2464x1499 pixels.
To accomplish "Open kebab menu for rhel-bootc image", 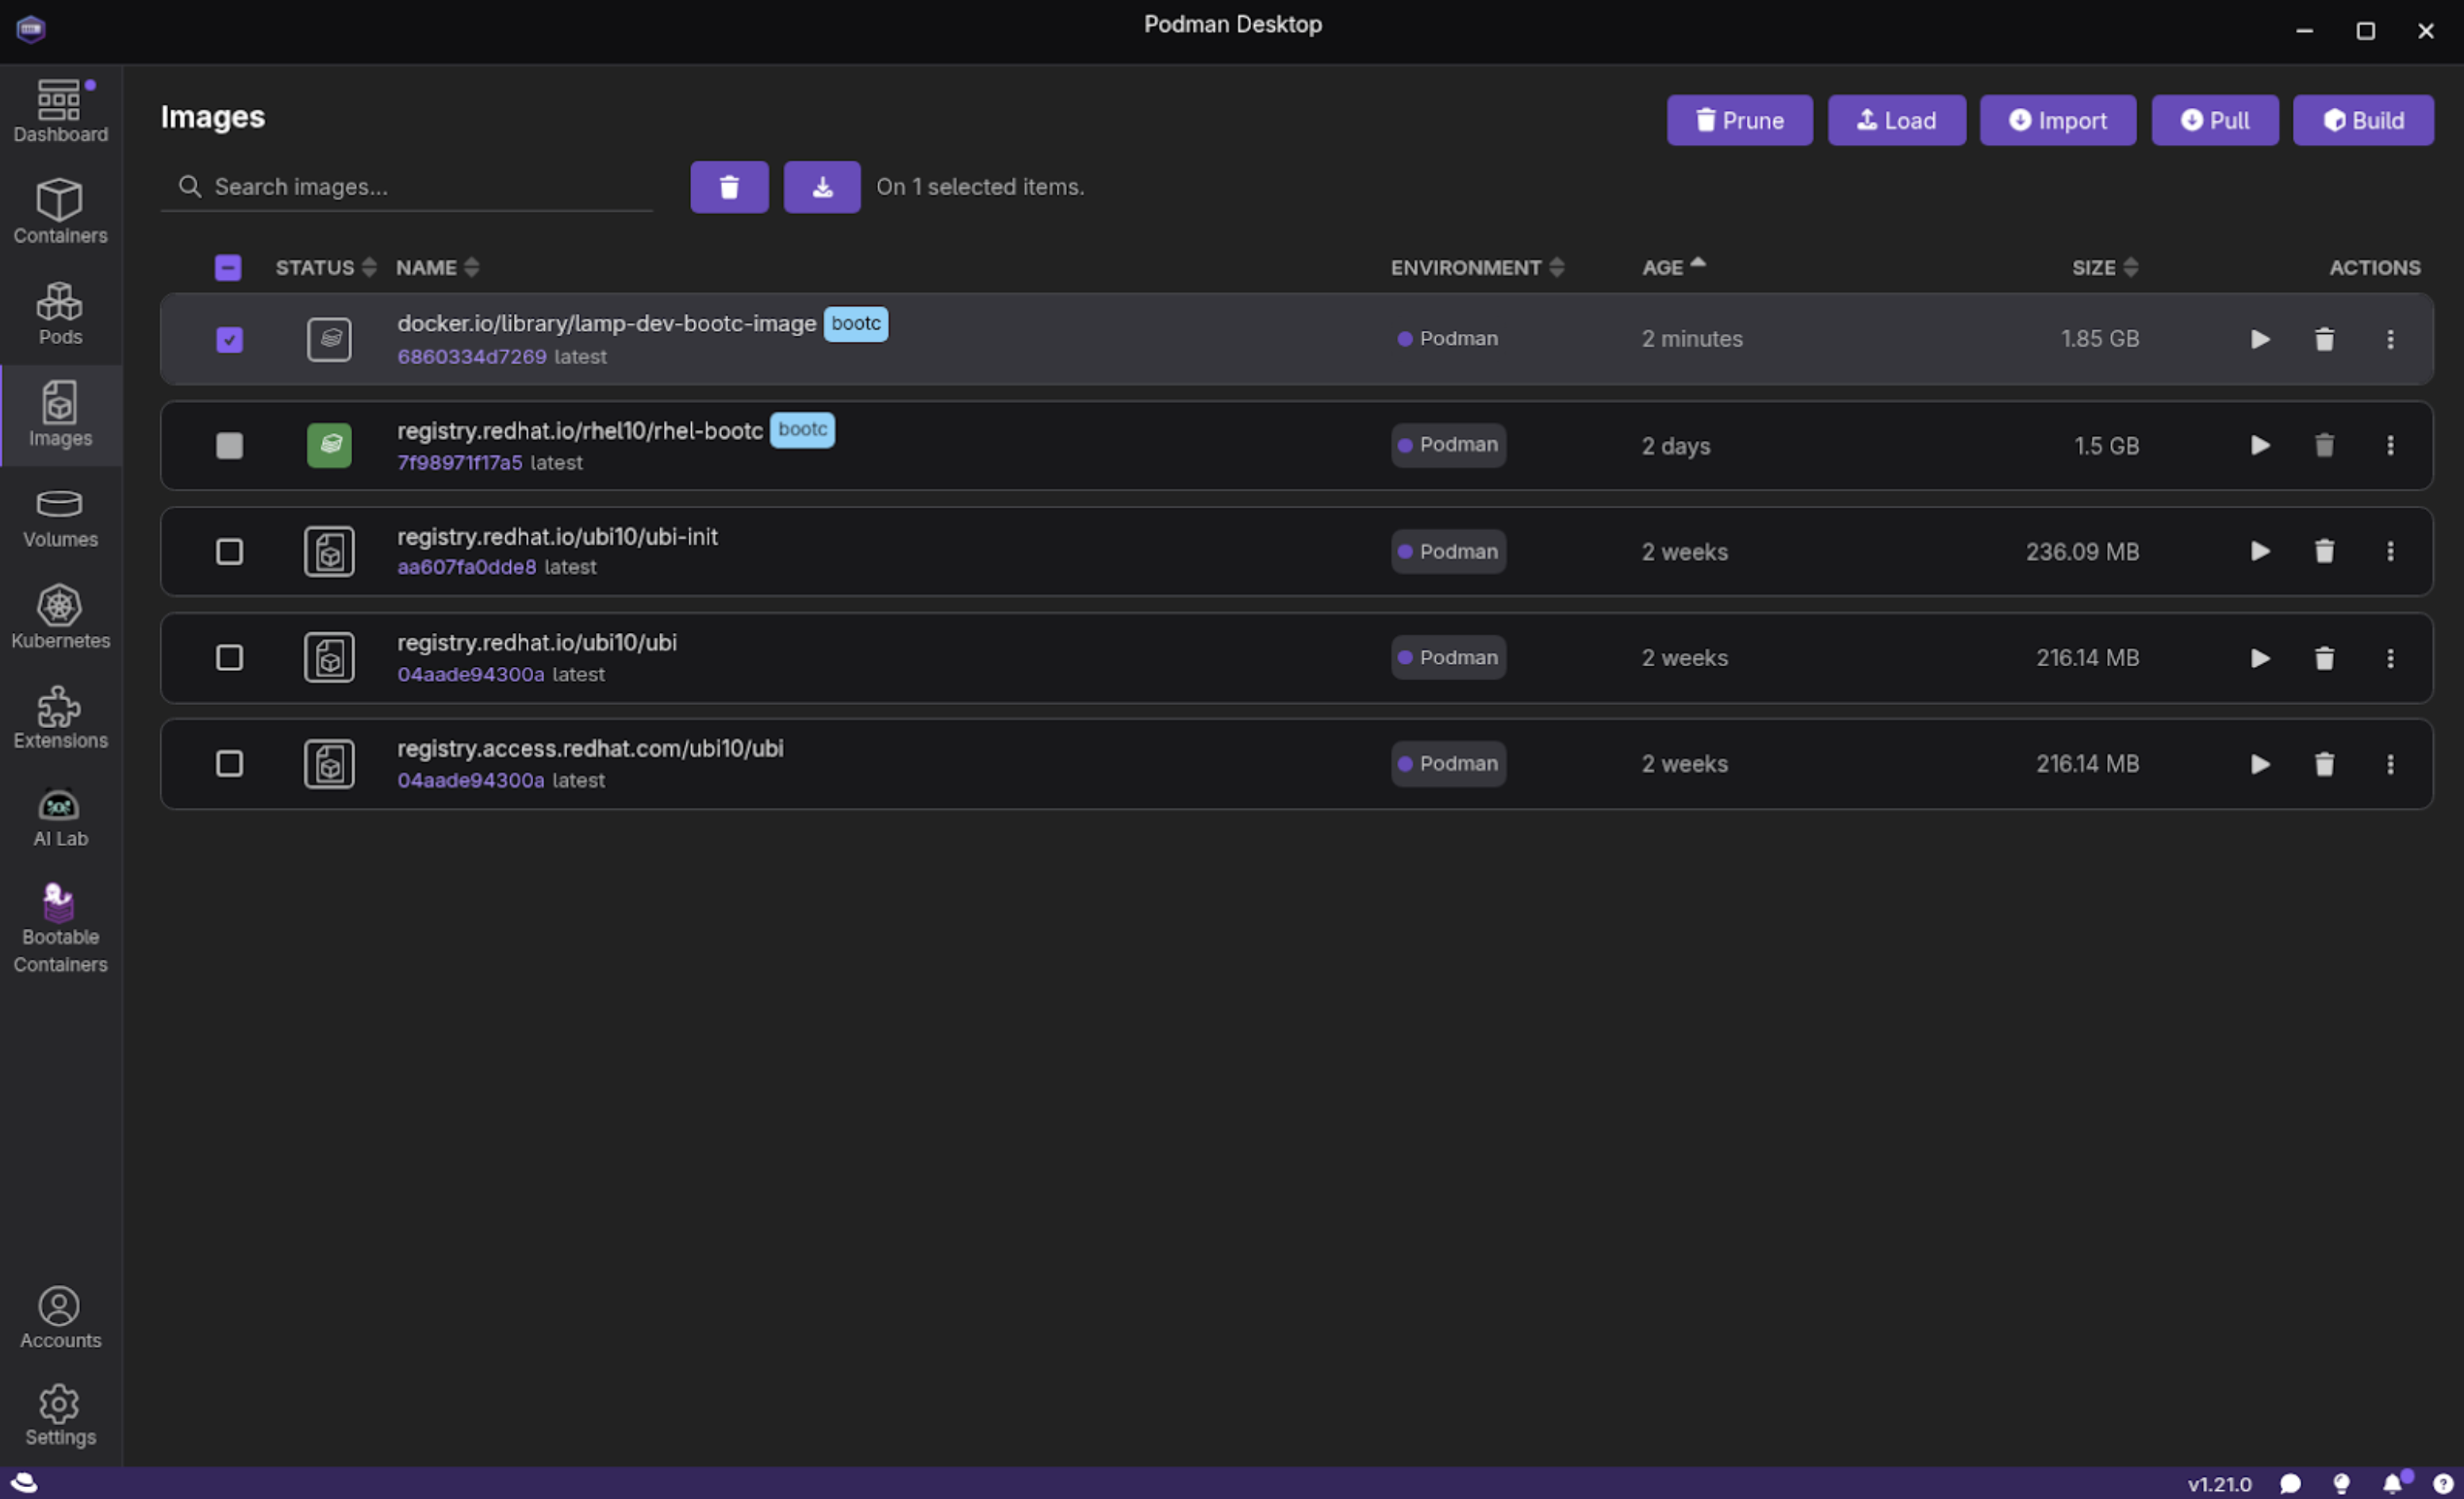I will pos(2390,446).
